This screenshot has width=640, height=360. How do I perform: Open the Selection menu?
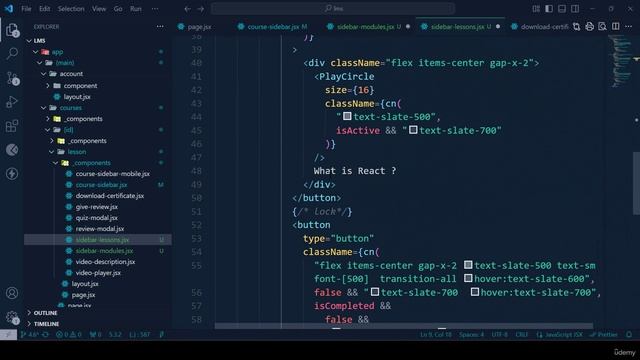[x=71, y=9]
